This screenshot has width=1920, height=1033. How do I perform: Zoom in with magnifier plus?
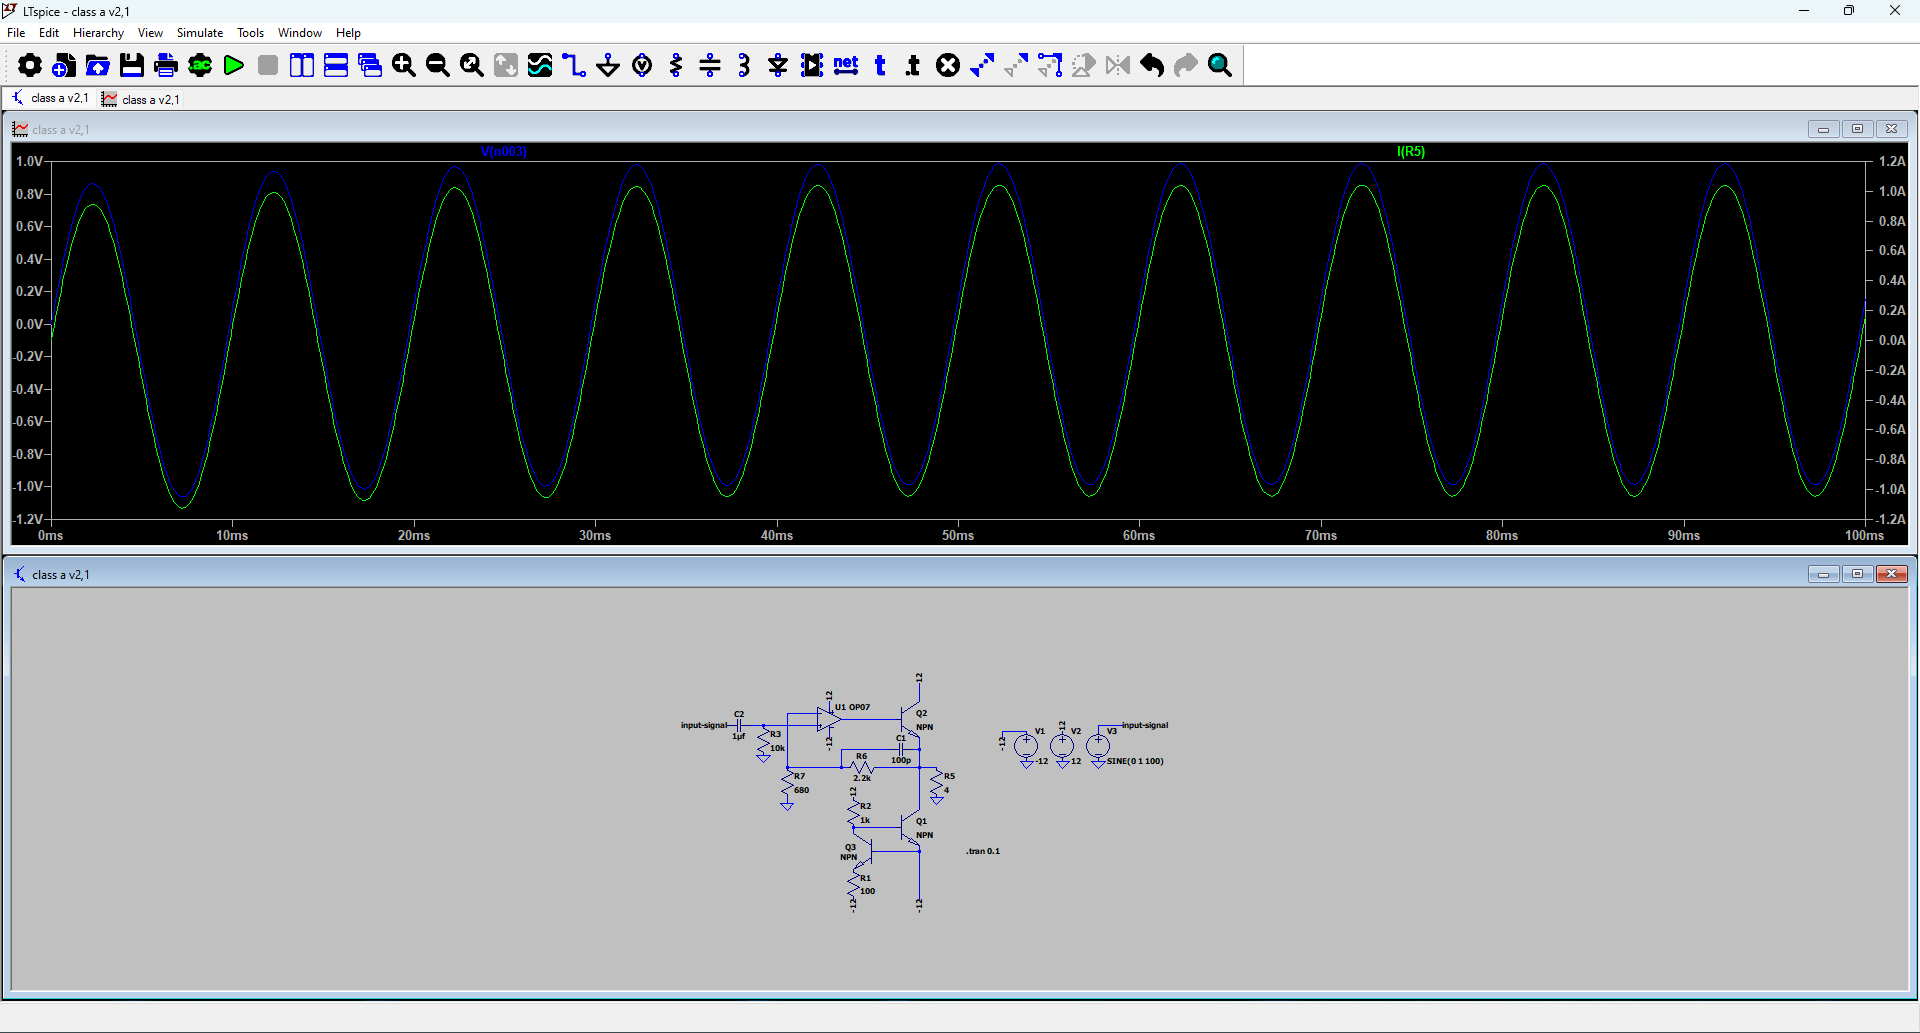(404, 66)
